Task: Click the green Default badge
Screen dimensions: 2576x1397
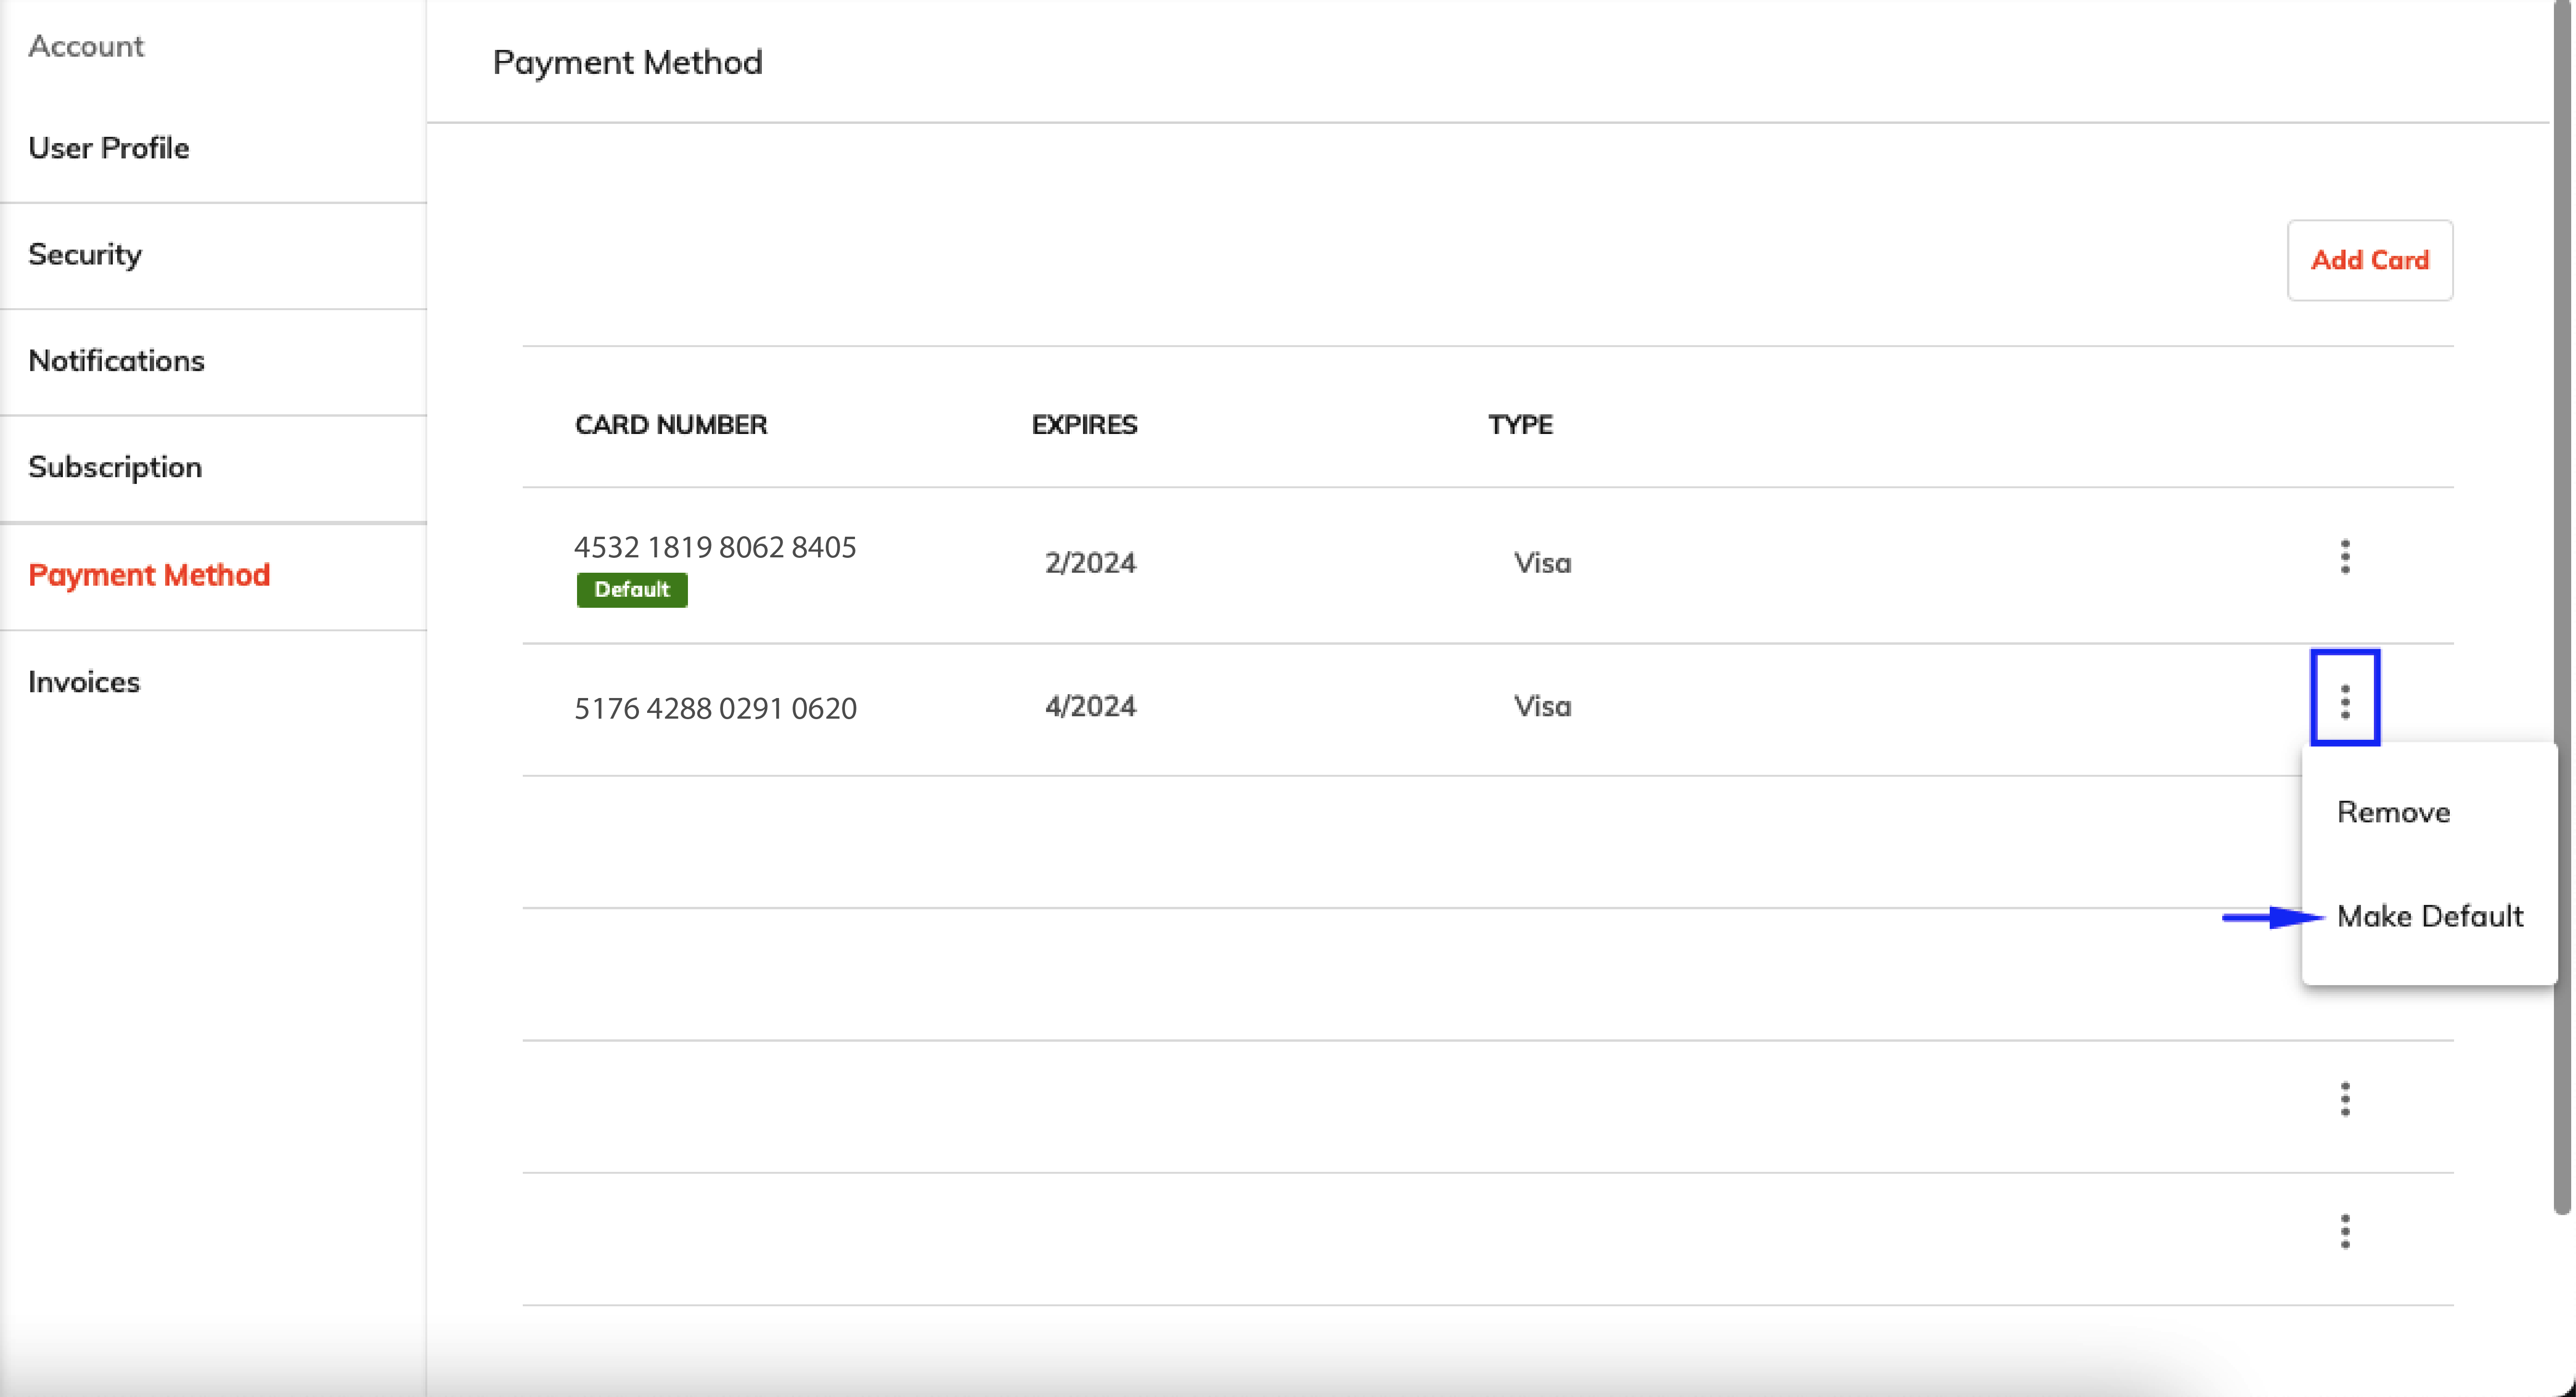Action: [x=632, y=590]
